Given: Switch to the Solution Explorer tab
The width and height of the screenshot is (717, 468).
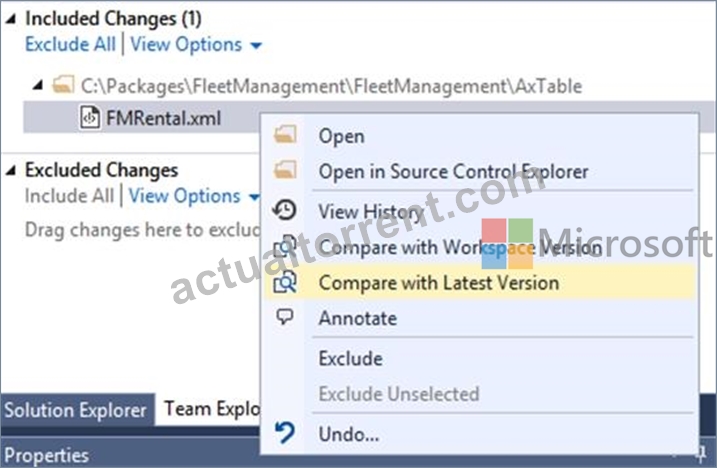Looking at the screenshot, I should coord(76,410).
